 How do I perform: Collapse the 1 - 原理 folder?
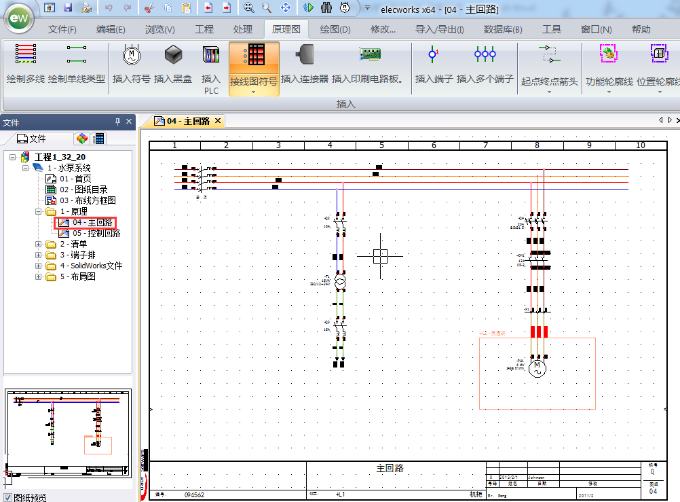(x=38, y=212)
